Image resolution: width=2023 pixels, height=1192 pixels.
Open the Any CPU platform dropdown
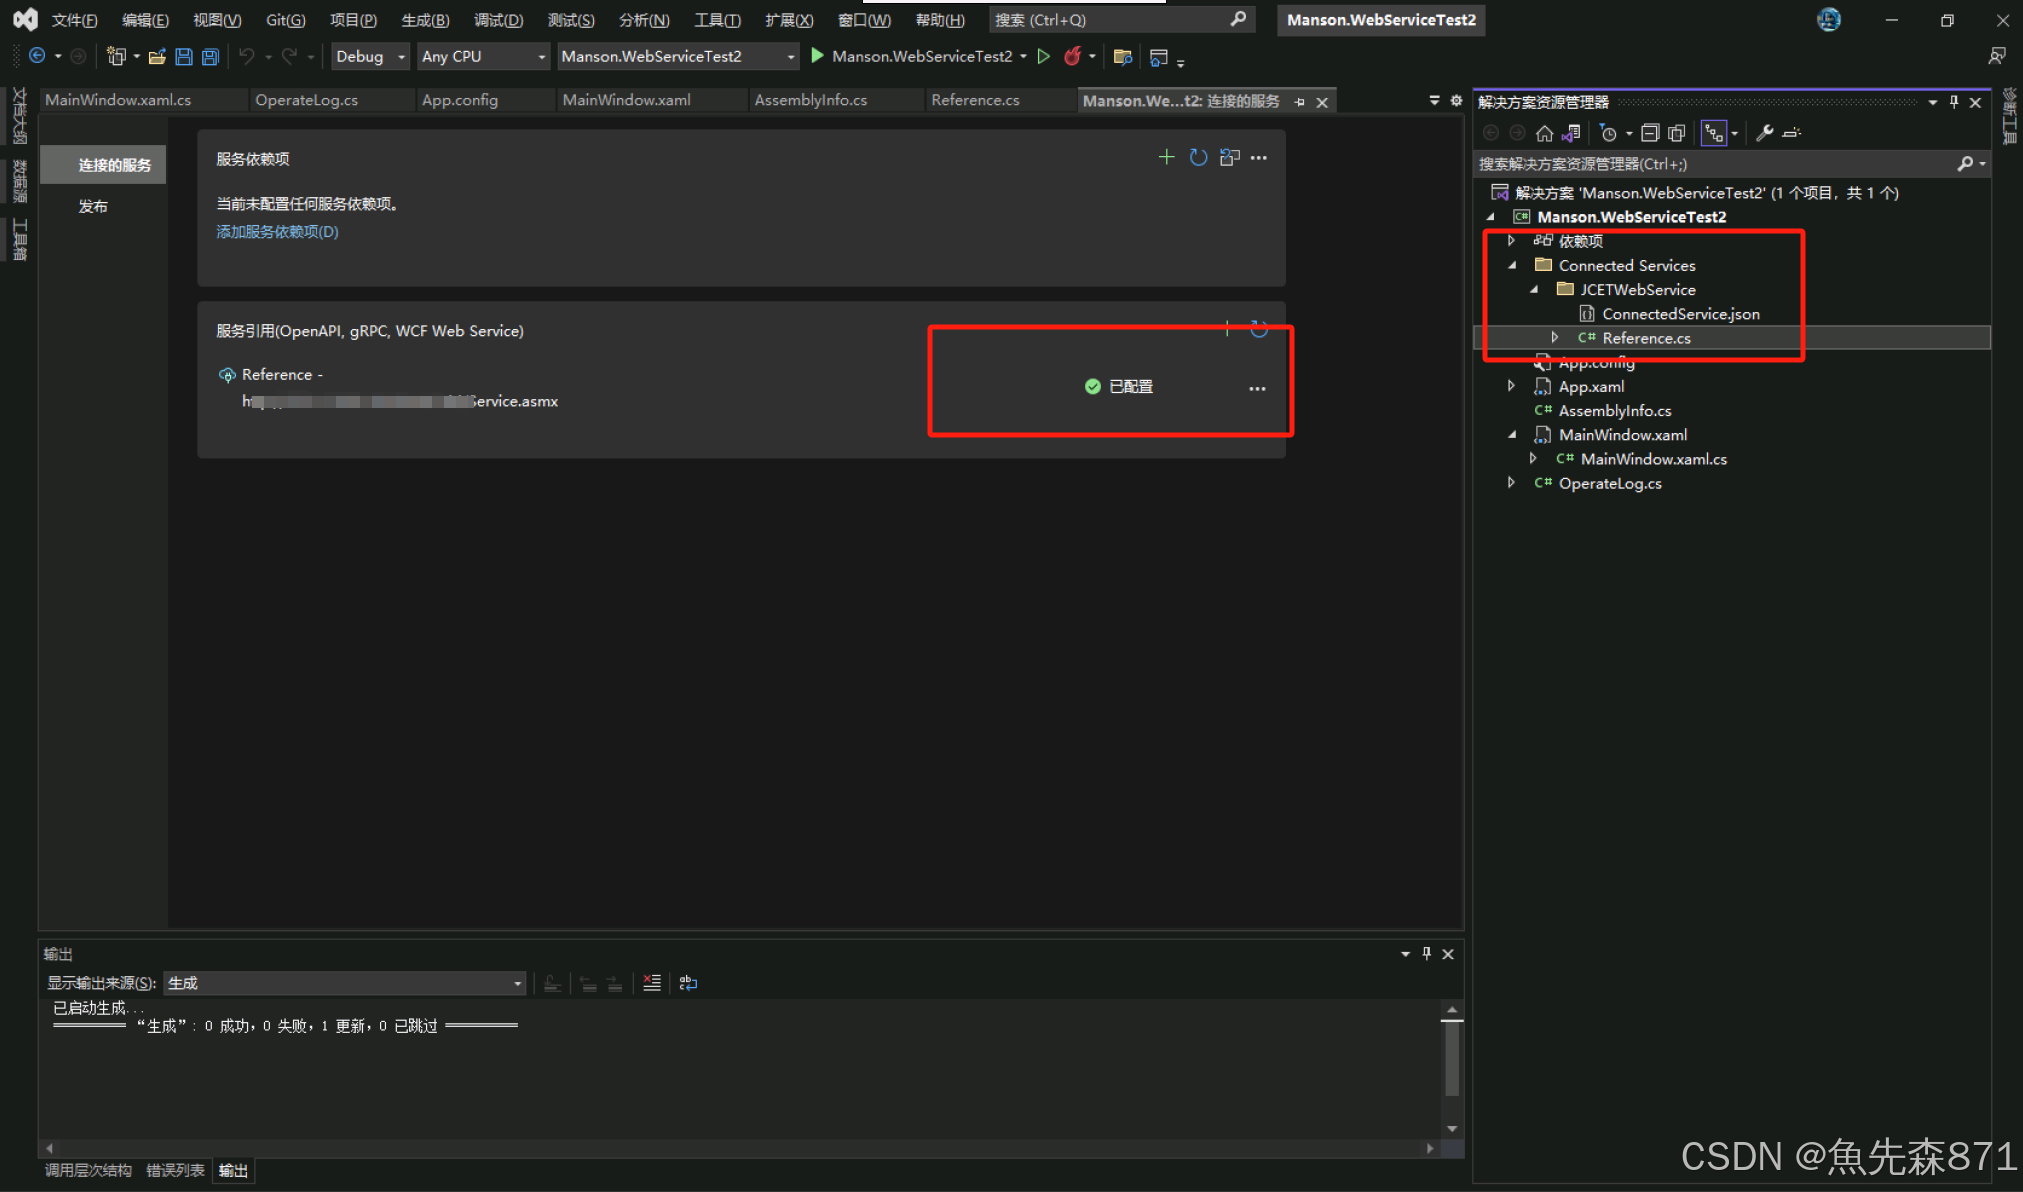coord(541,57)
